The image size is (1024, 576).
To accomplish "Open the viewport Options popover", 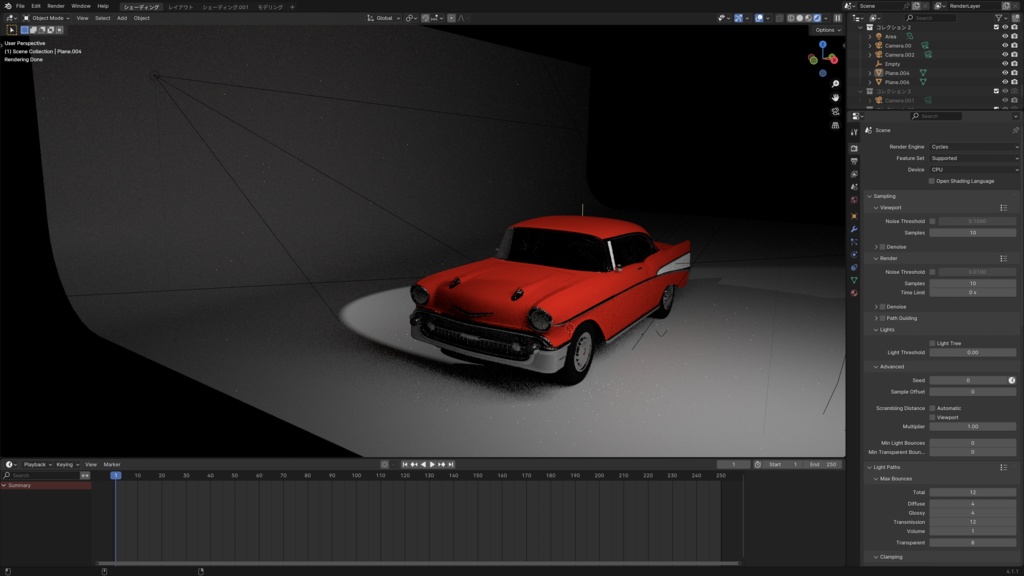I will coord(827,30).
